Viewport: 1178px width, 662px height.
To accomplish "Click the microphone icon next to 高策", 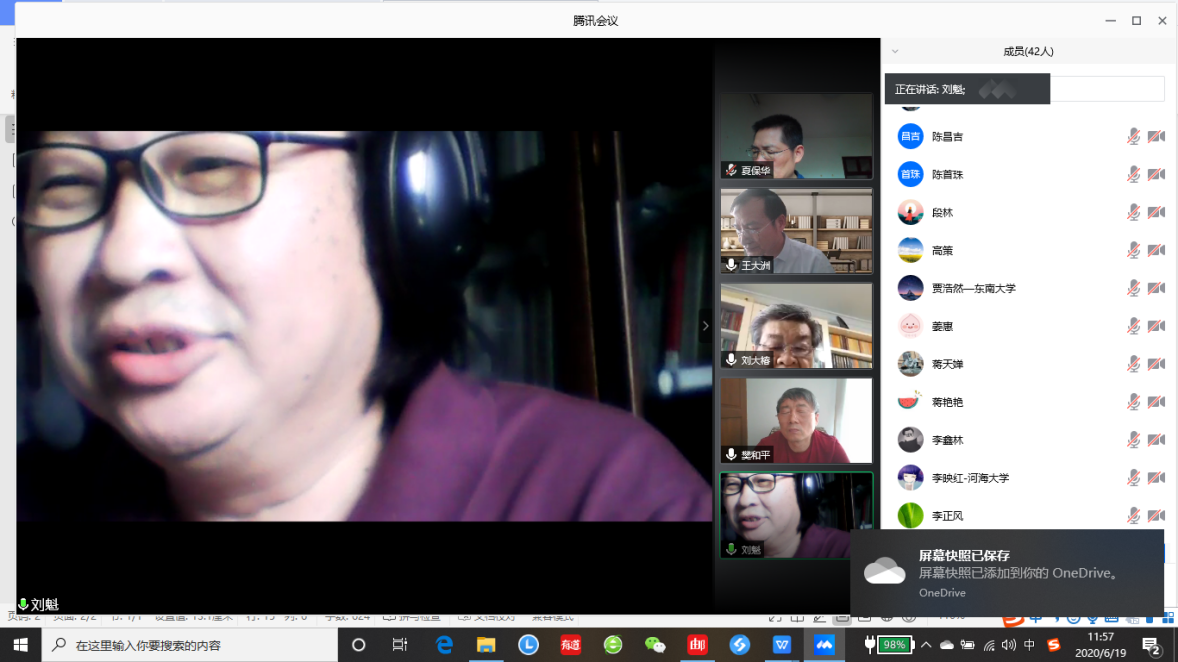I will tap(1133, 250).
